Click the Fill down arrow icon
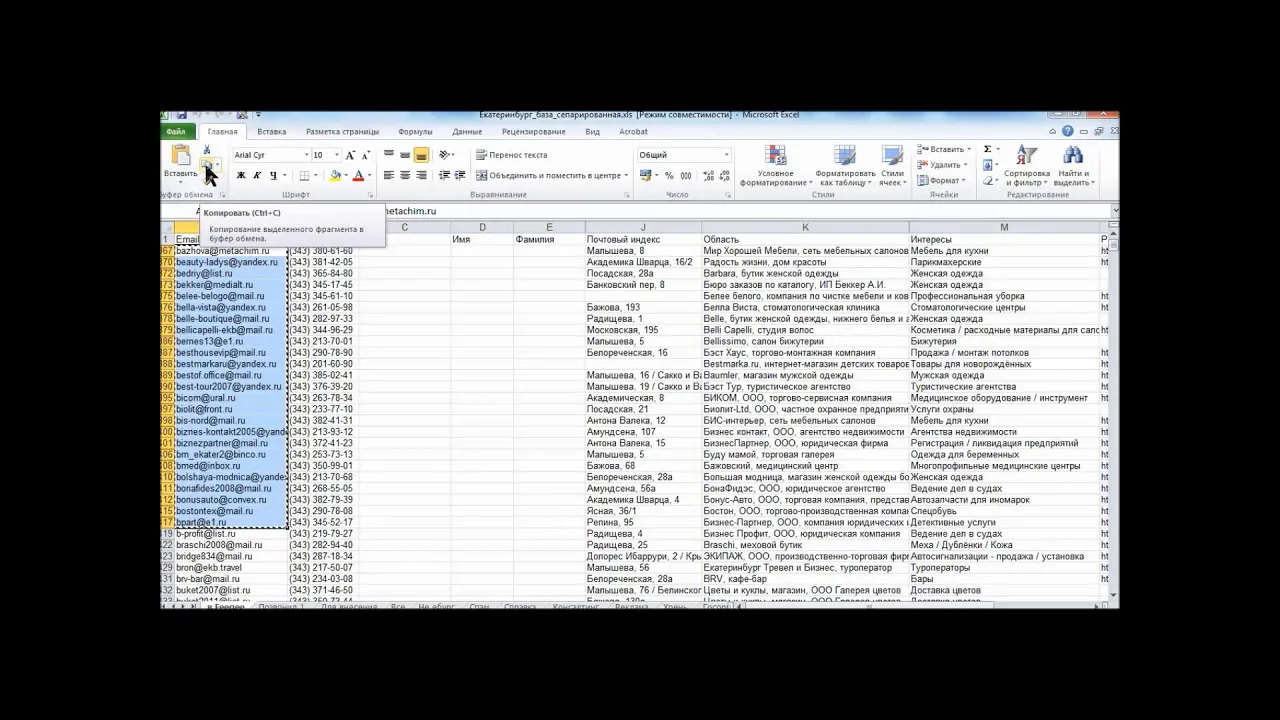 (x=987, y=165)
